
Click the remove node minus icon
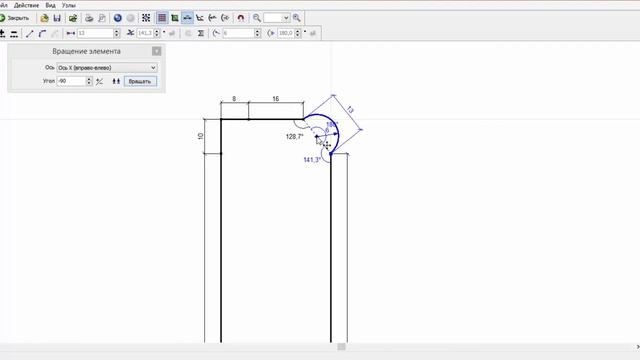tap(14, 33)
